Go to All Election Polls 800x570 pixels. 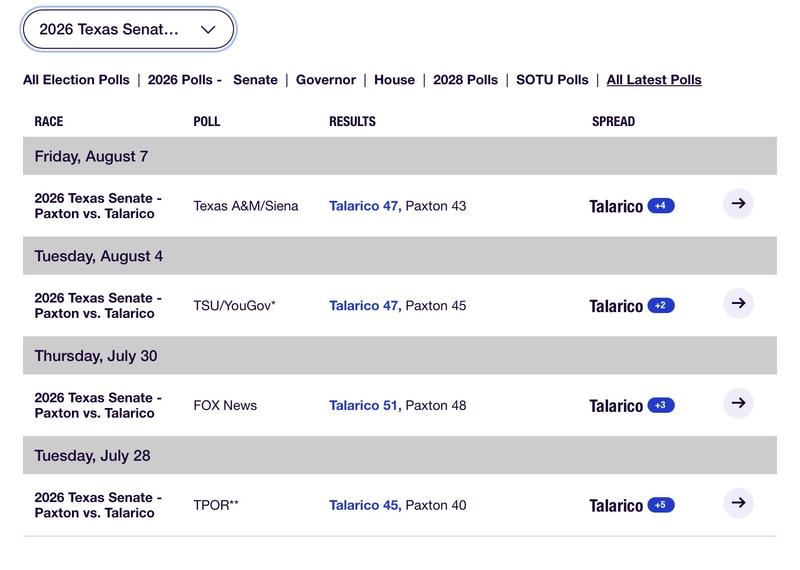[76, 80]
